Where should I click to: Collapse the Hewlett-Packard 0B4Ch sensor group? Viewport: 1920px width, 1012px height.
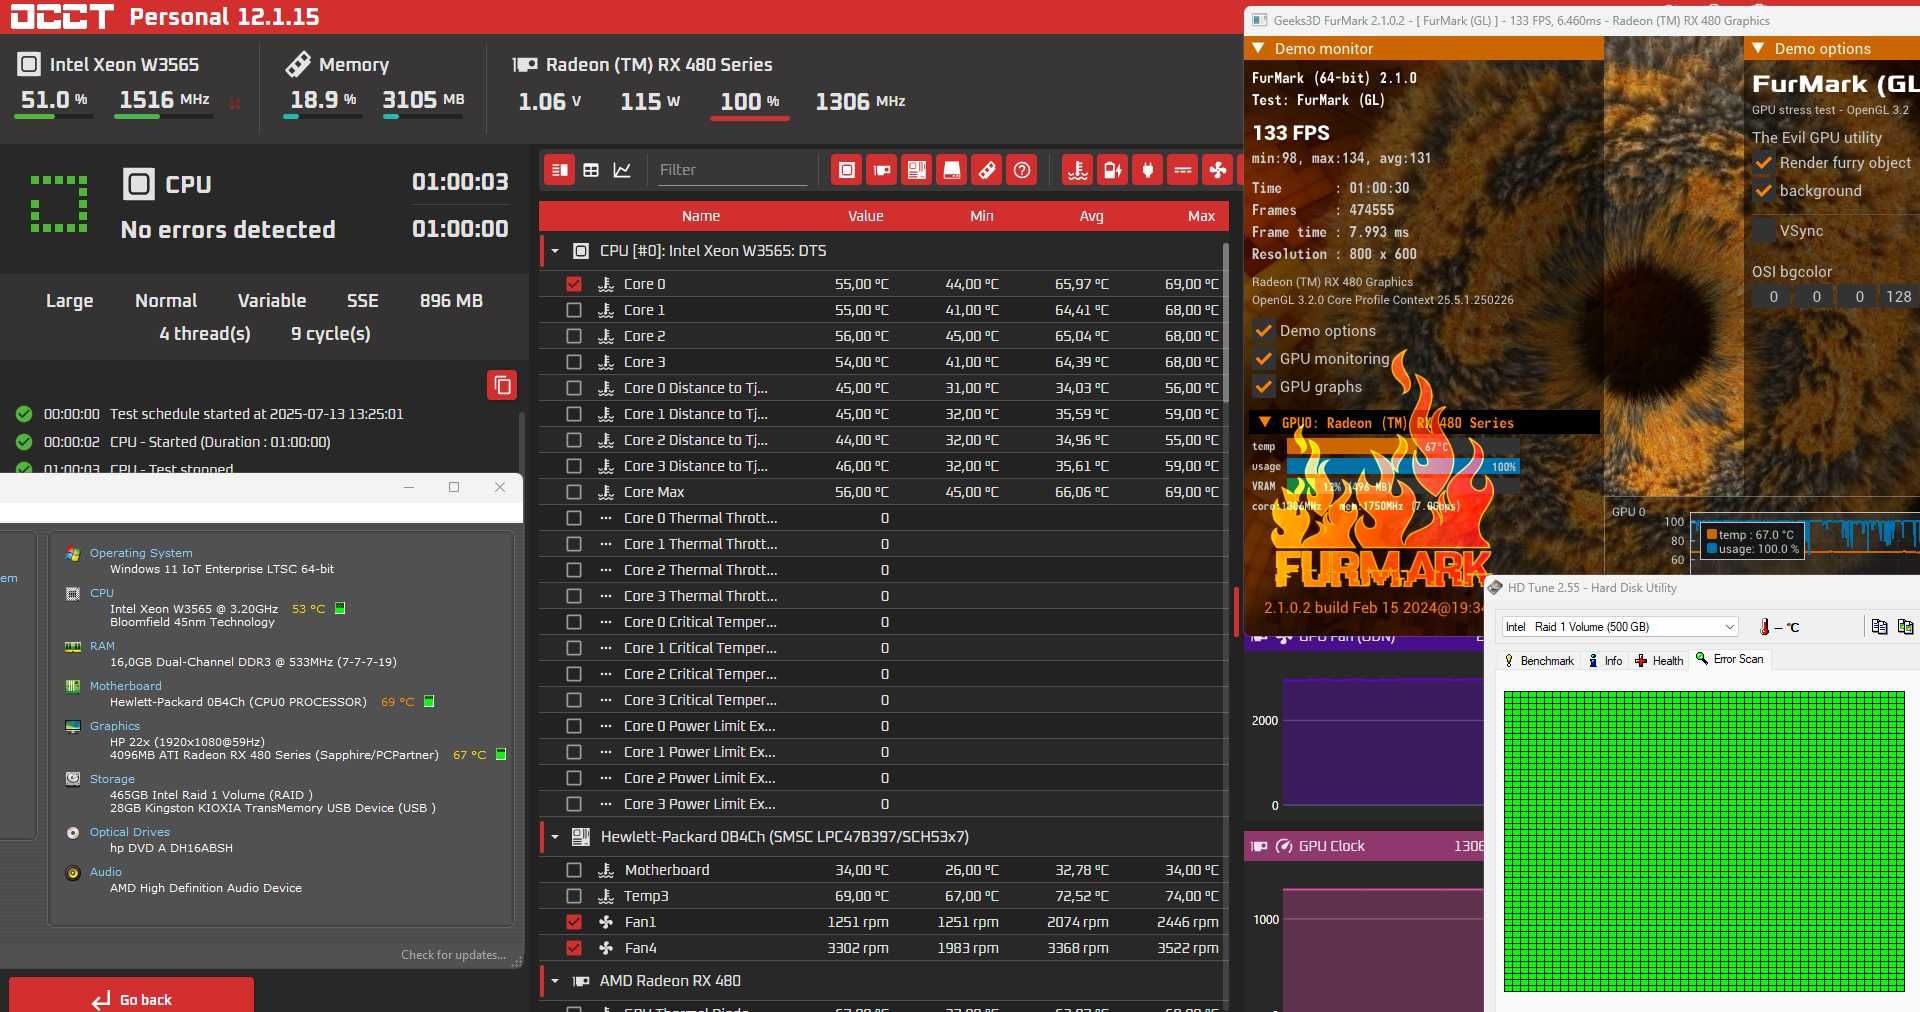click(555, 837)
